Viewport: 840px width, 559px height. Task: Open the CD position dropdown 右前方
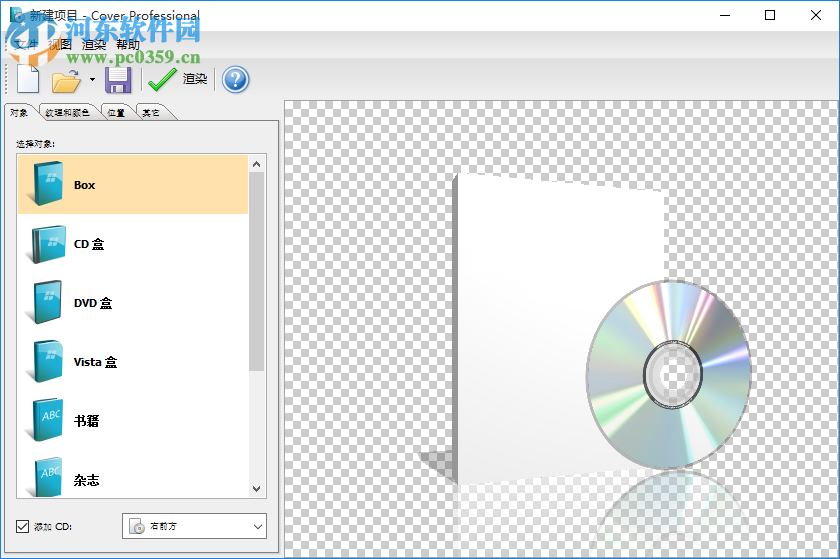click(x=194, y=526)
